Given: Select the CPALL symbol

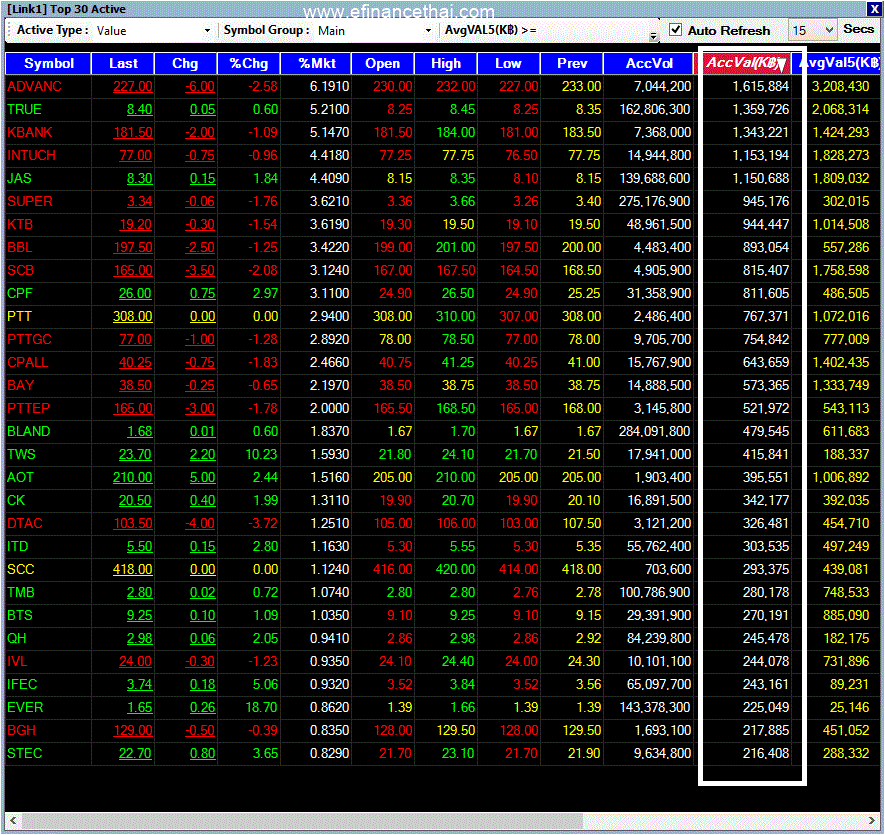Looking at the screenshot, I should (x=28, y=362).
